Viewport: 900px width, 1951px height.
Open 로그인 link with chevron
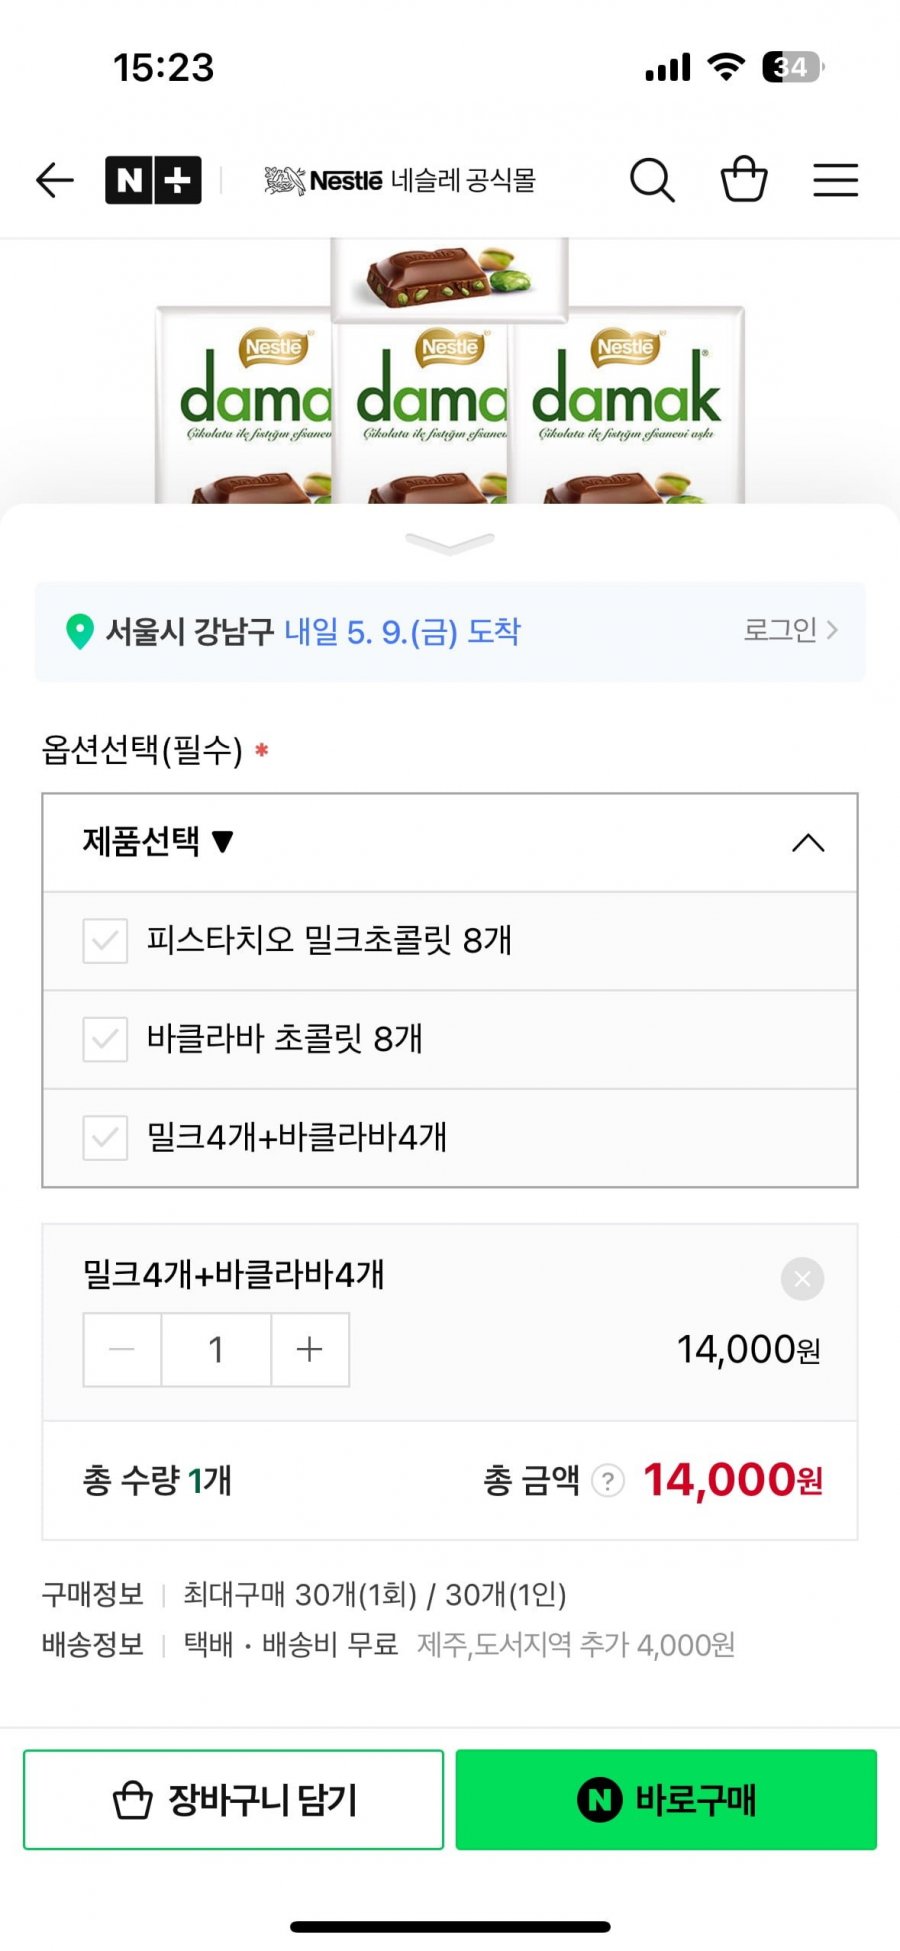tap(790, 630)
